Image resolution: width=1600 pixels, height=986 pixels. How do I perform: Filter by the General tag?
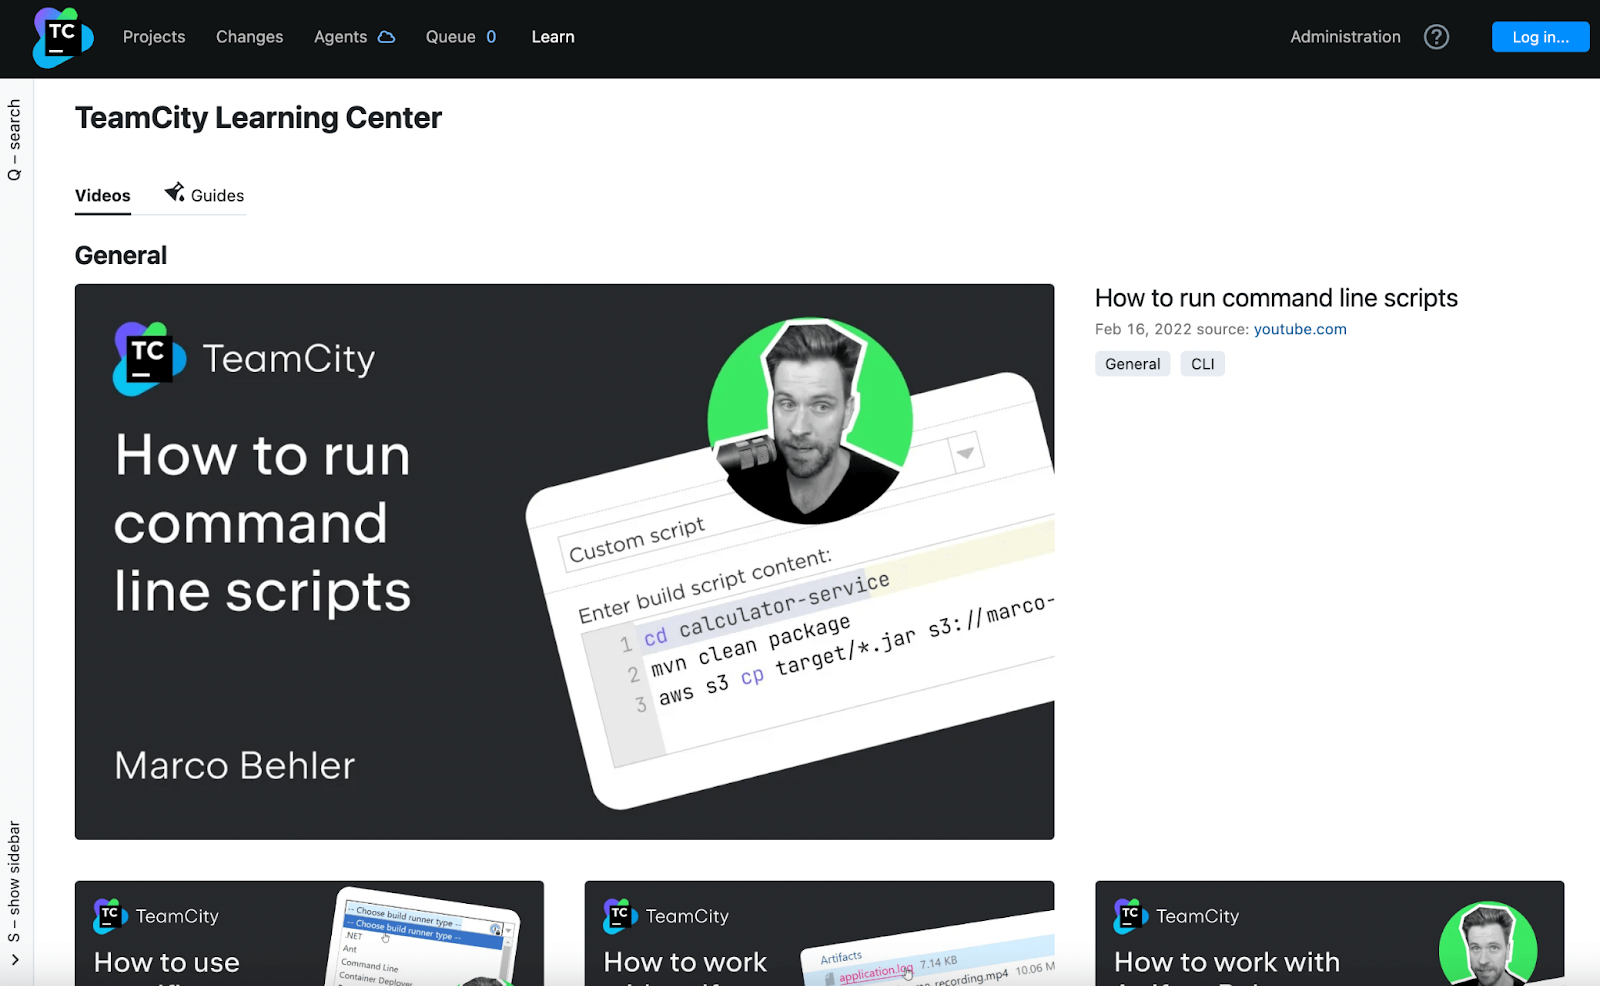[1133, 364]
